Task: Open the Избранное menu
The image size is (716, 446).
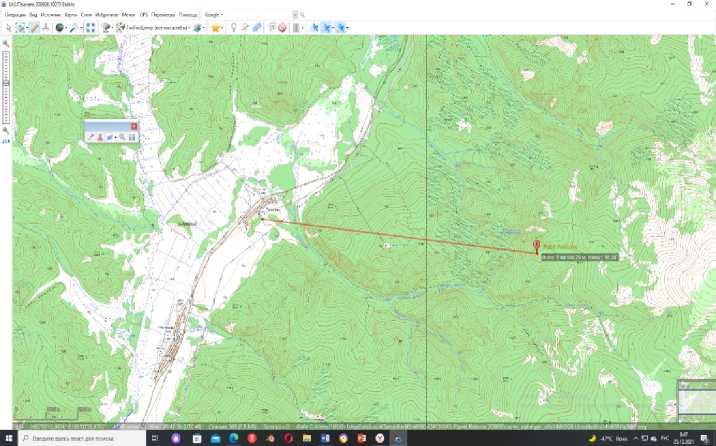Action: click(x=107, y=15)
